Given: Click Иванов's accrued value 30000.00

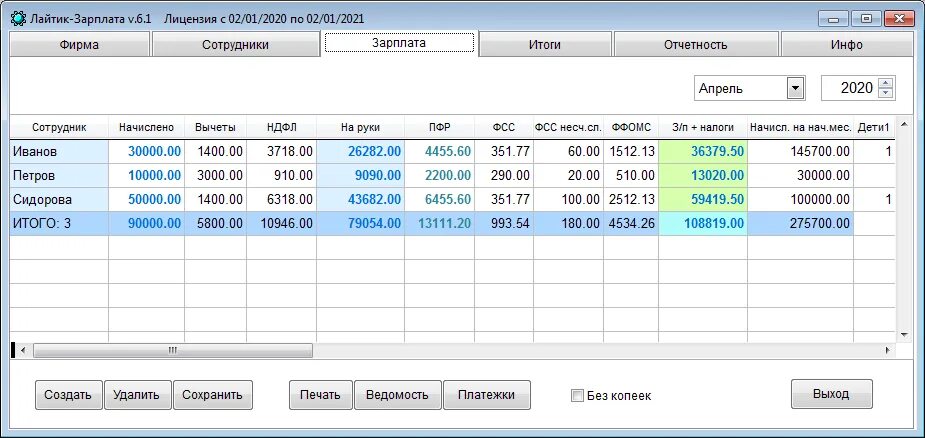Looking at the screenshot, I should pos(146,152).
